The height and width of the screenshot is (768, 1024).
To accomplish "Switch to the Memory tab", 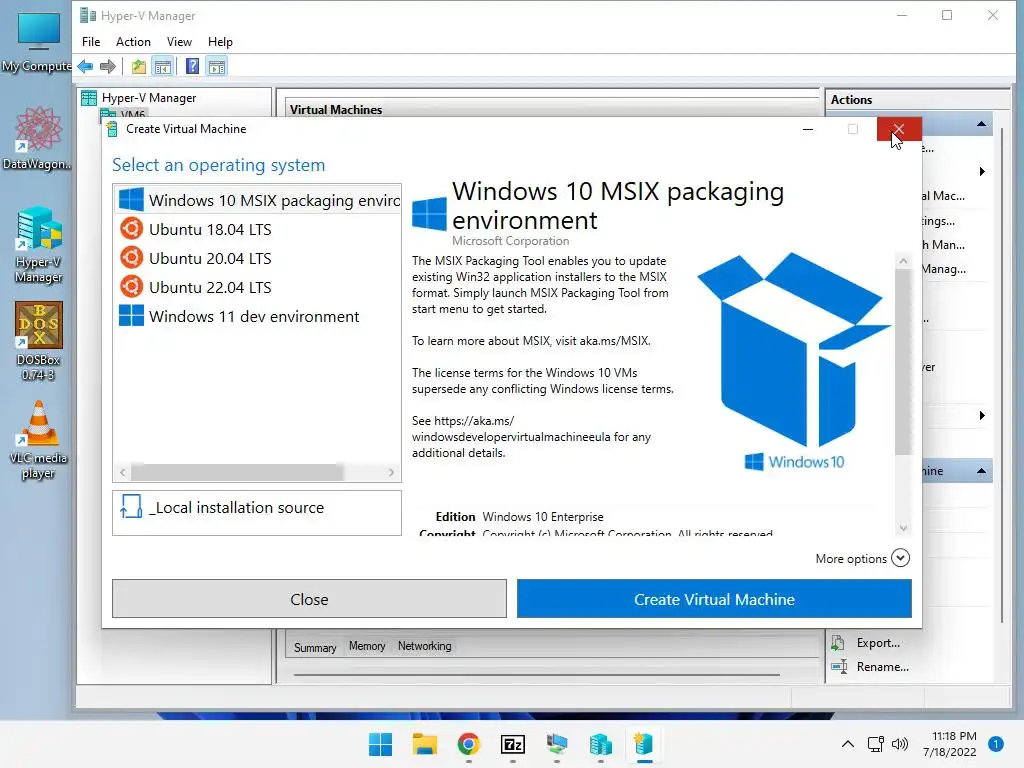I will (367, 646).
